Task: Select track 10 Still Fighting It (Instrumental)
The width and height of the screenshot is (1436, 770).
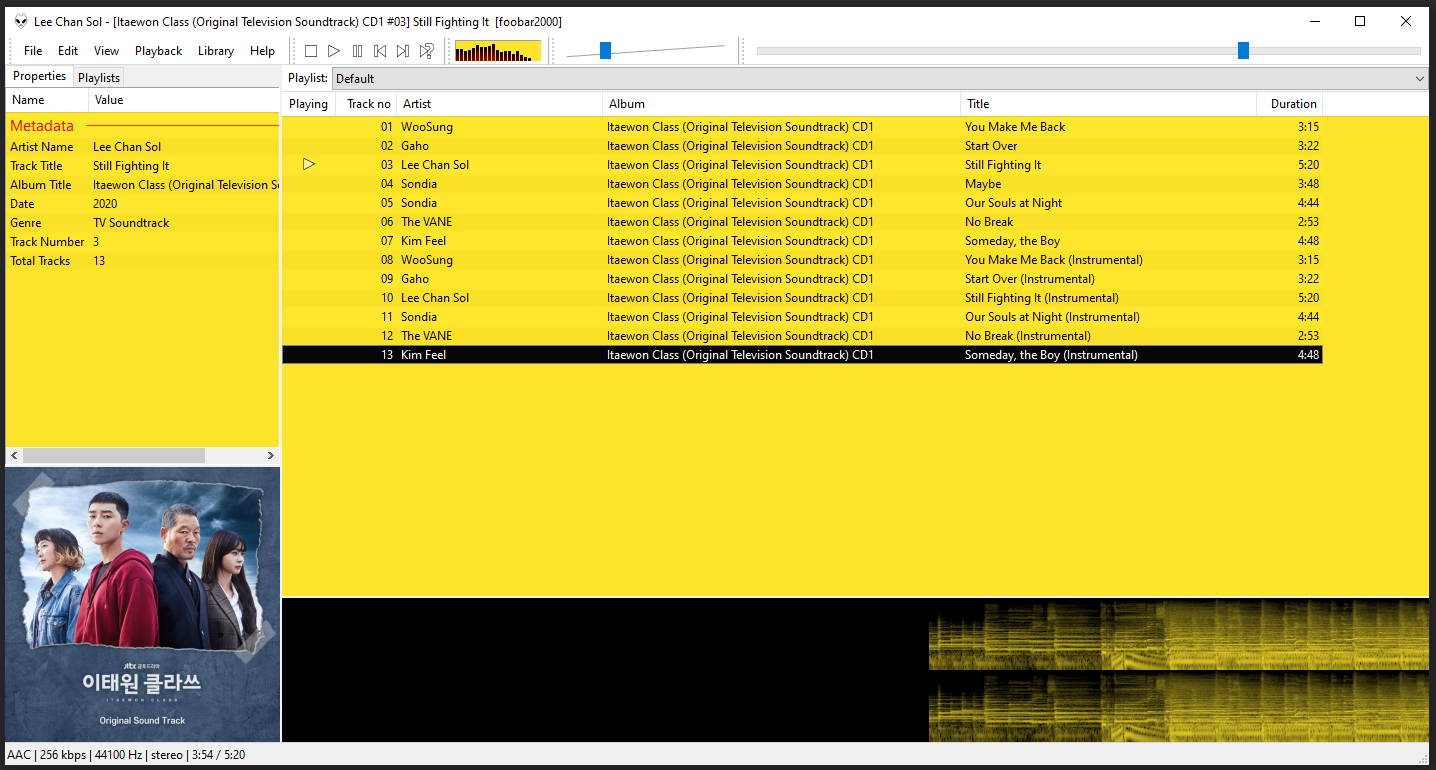Action: (802, 298)
